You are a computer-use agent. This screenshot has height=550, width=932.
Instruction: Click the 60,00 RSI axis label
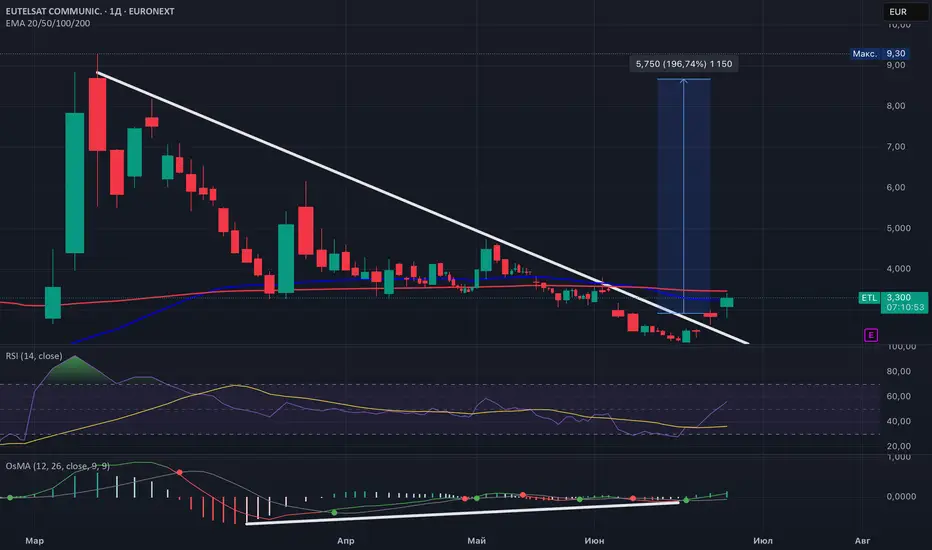tap(898, 396)
